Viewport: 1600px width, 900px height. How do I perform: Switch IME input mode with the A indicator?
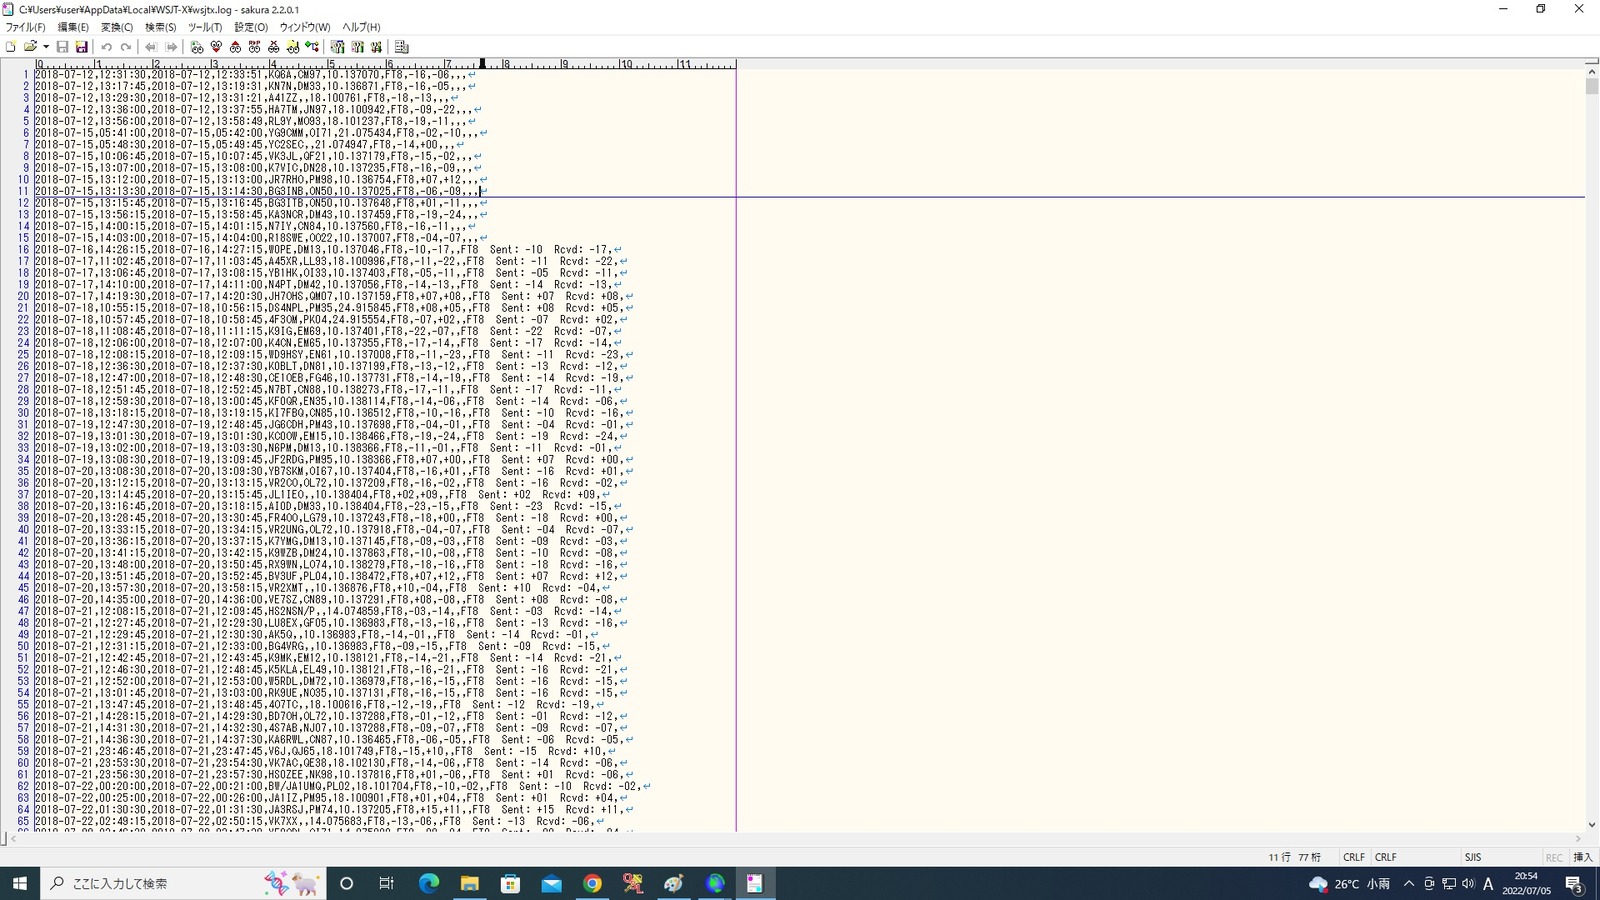(1488, 883)
